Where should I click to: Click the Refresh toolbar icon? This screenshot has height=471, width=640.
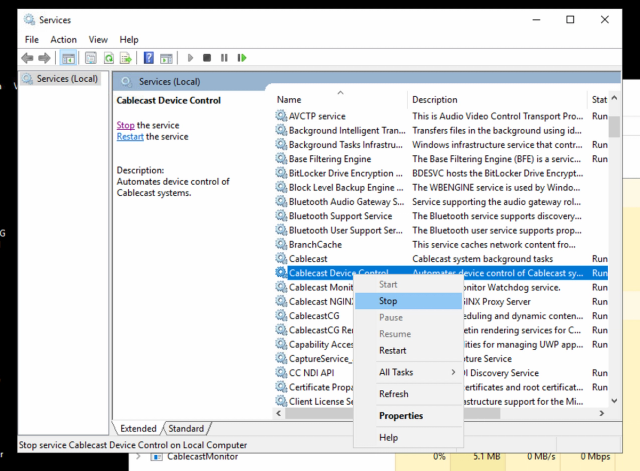[109, 58]
